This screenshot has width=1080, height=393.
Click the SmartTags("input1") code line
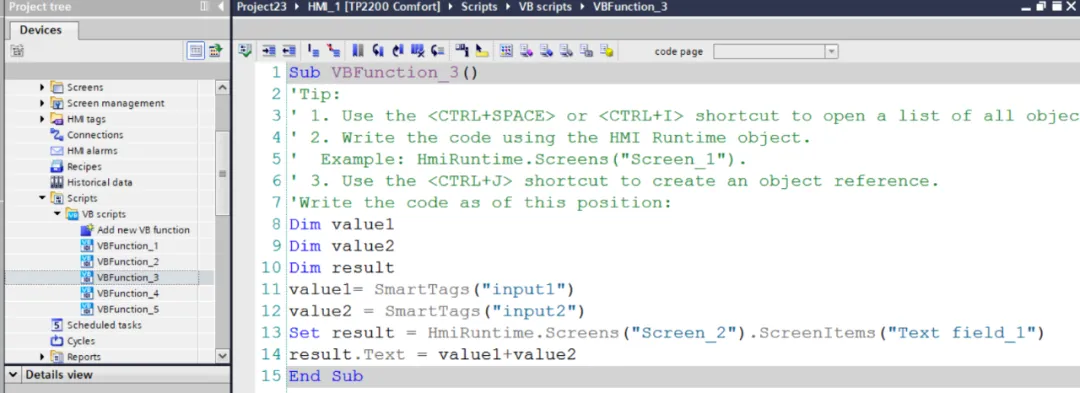tap(430, 289)
